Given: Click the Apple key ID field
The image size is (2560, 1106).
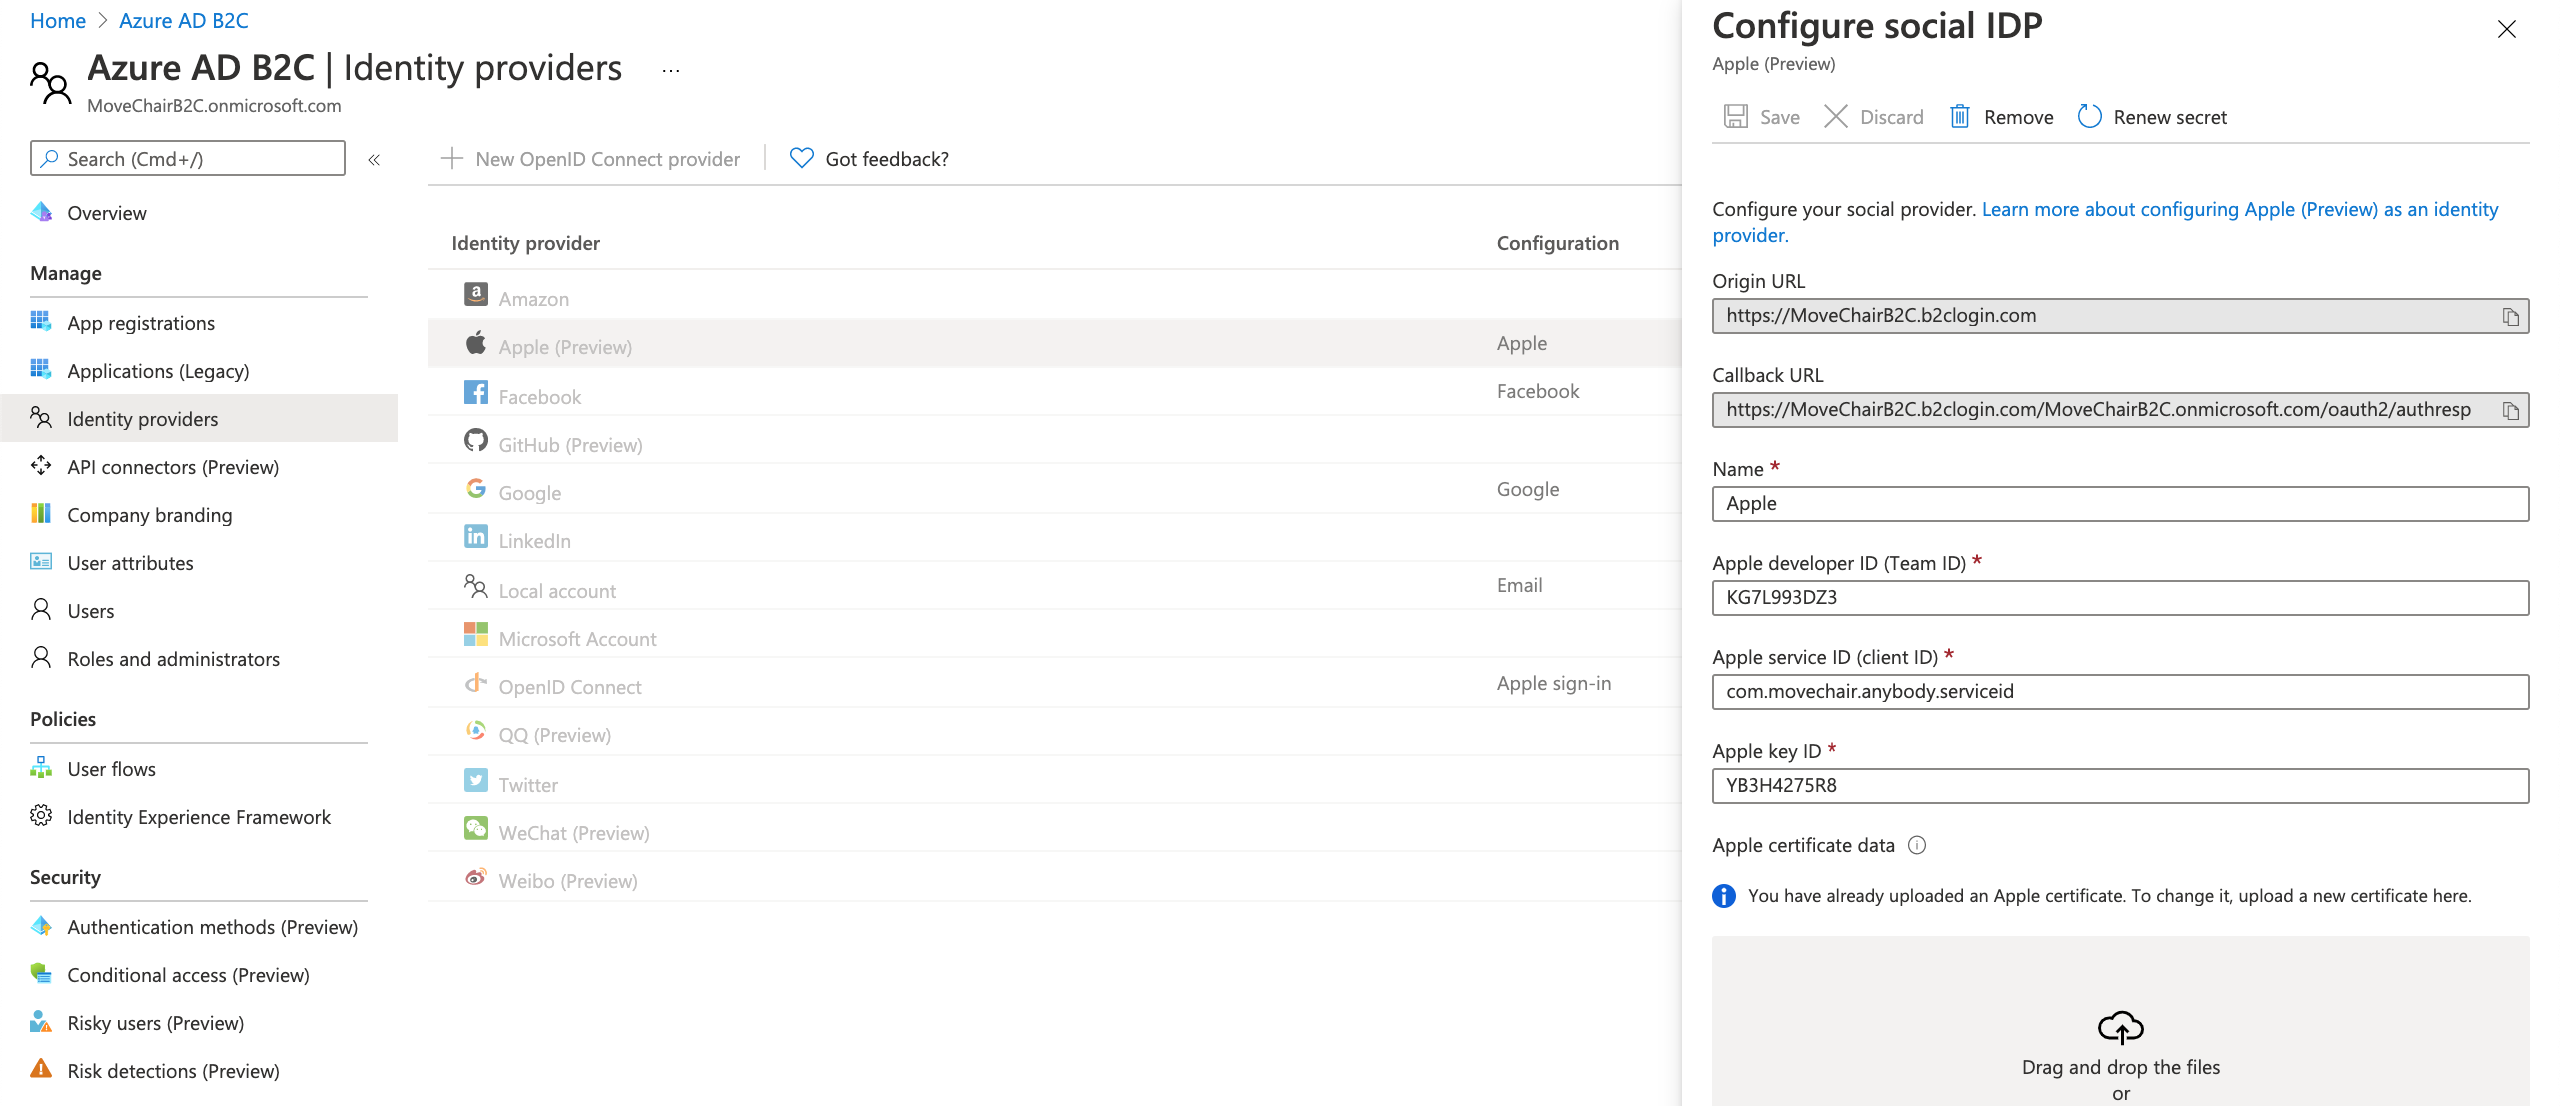Looking at the screenshot, I should (x=2120, y=786).
